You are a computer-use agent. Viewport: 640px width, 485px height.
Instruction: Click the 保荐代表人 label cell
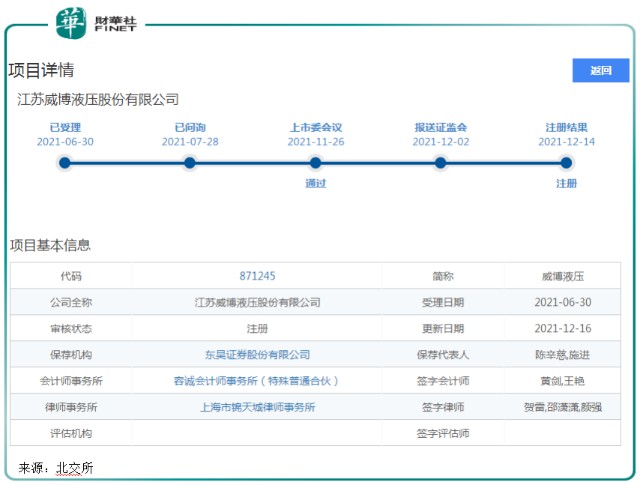443,354
